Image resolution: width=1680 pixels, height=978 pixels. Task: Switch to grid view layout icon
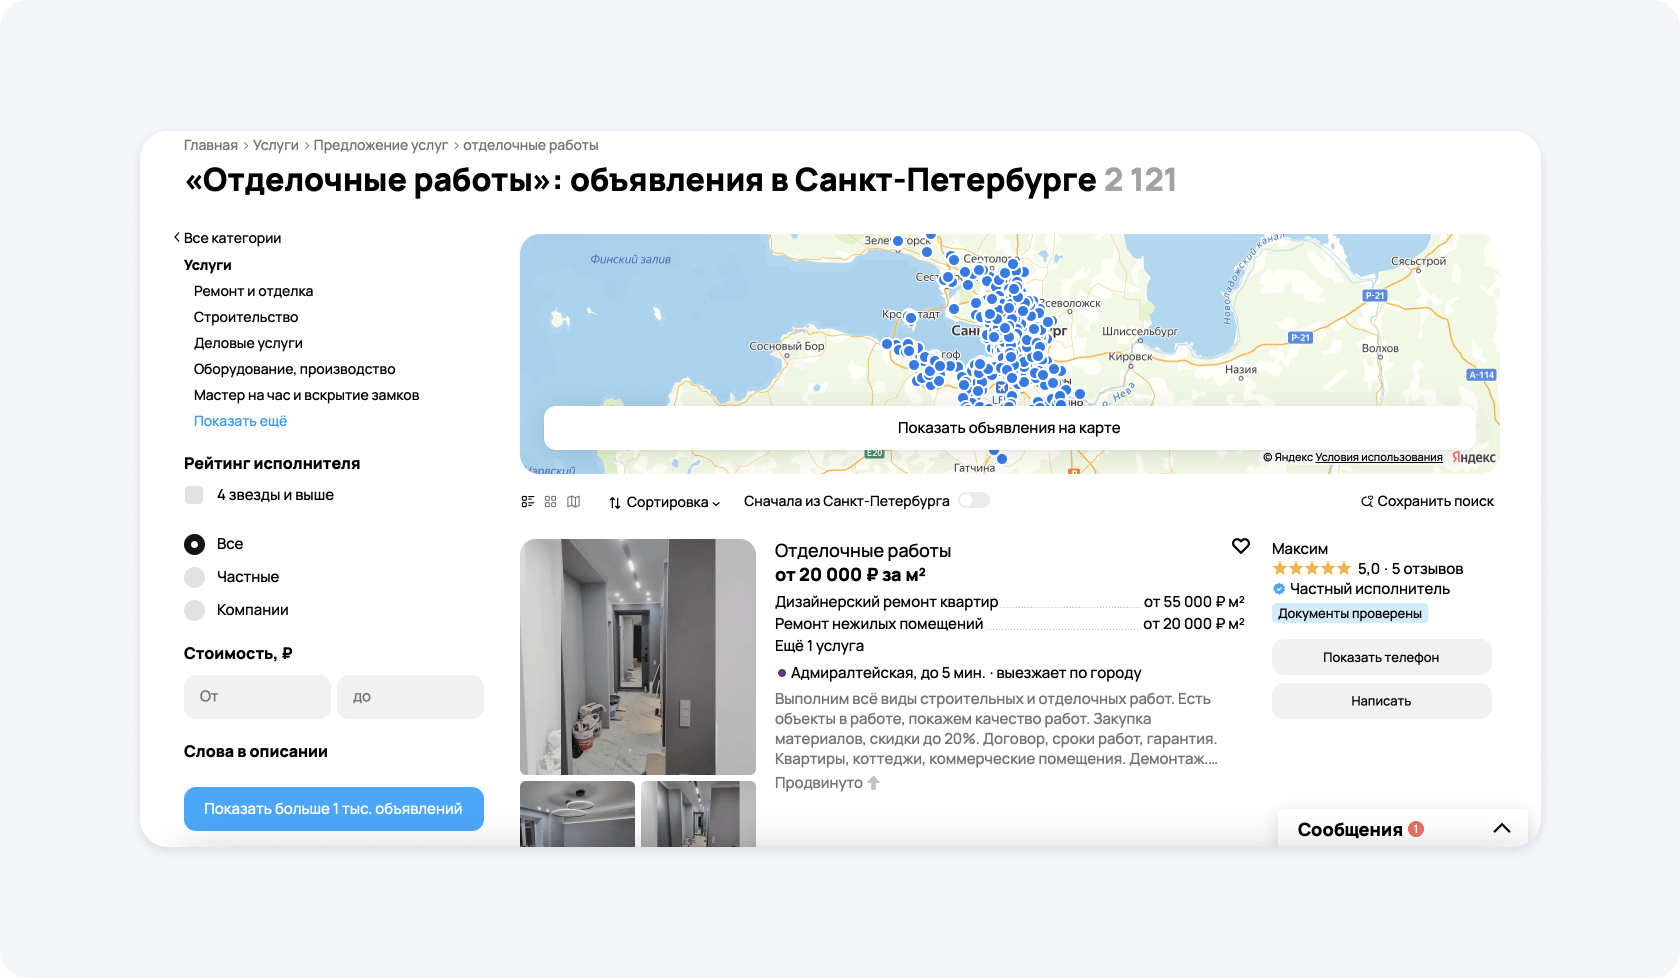coord(550,502)
